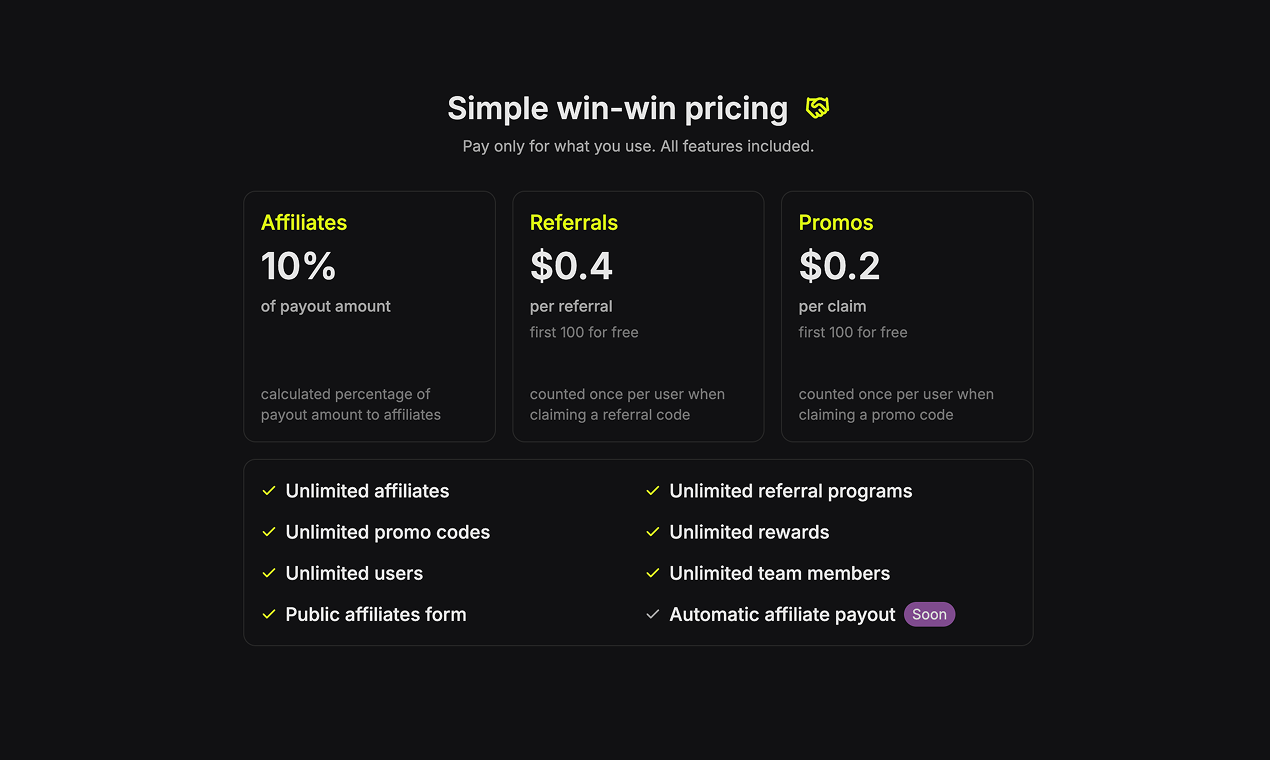Click the checkmark beside Unlimited affiliates
Viewport: 1270px width, 760px height.
tap(268, 491)
